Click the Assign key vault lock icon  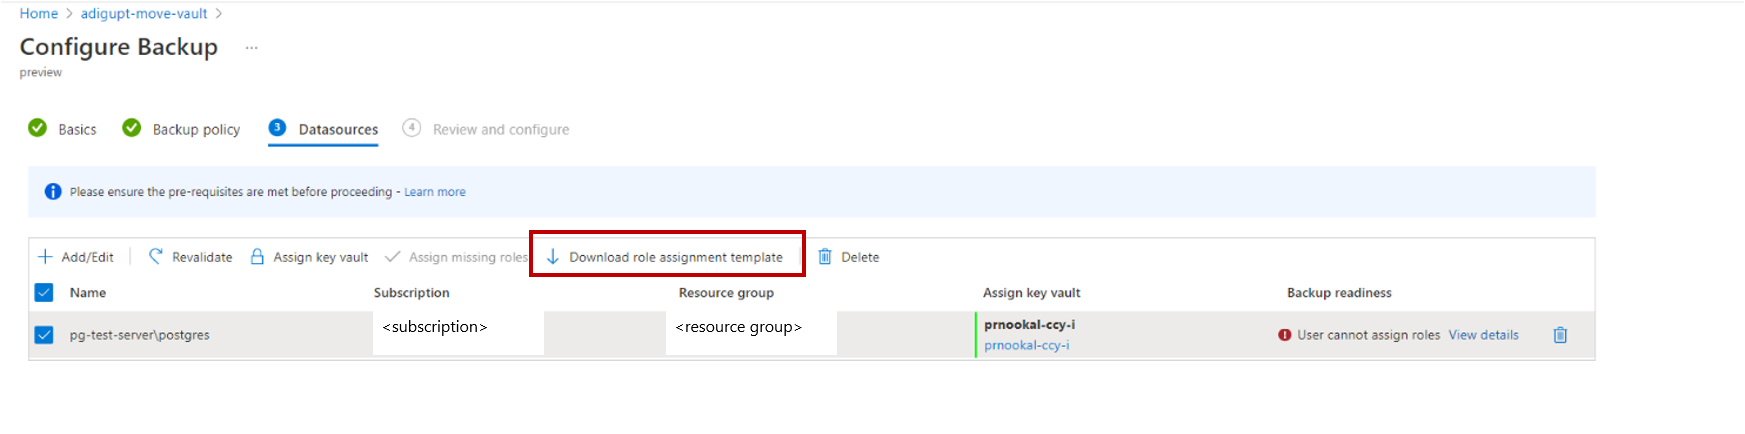click(x=257, y=256)
